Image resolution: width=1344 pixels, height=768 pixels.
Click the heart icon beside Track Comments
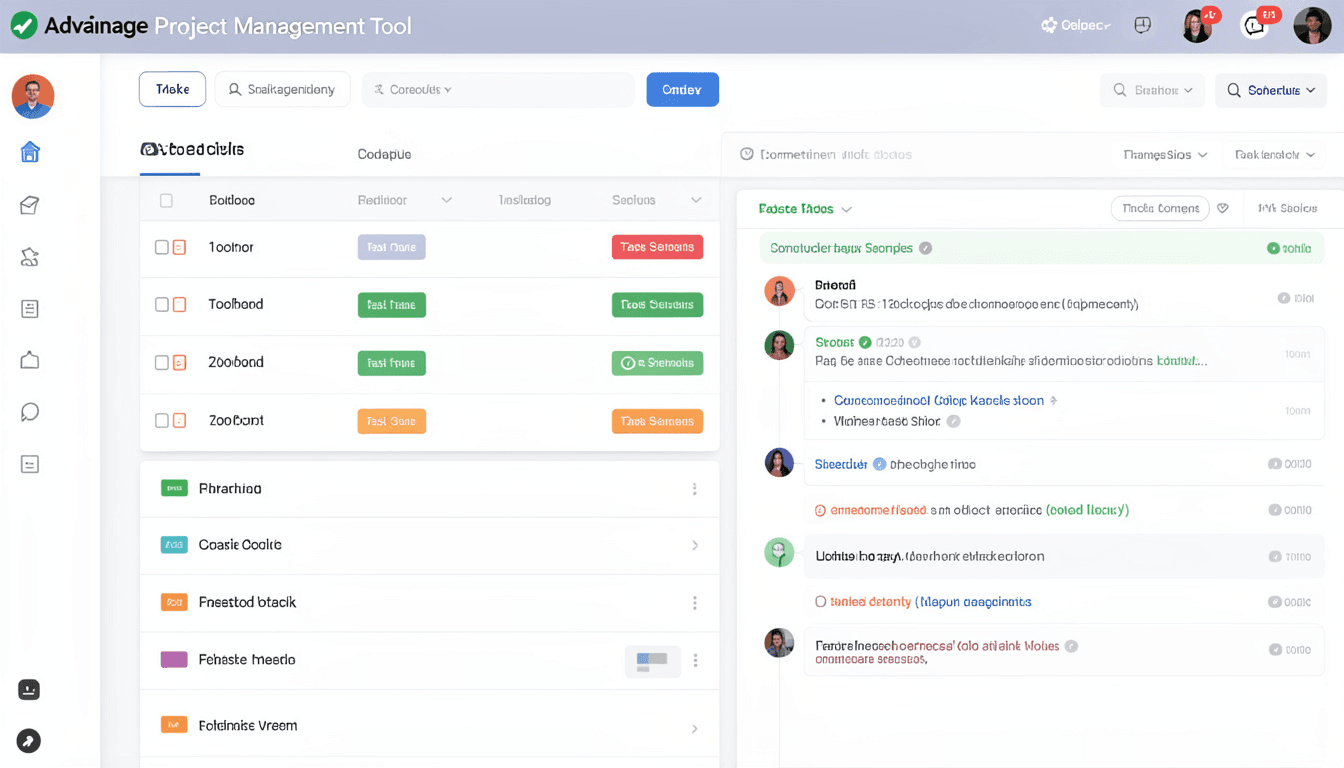[x=1222, y=208]
